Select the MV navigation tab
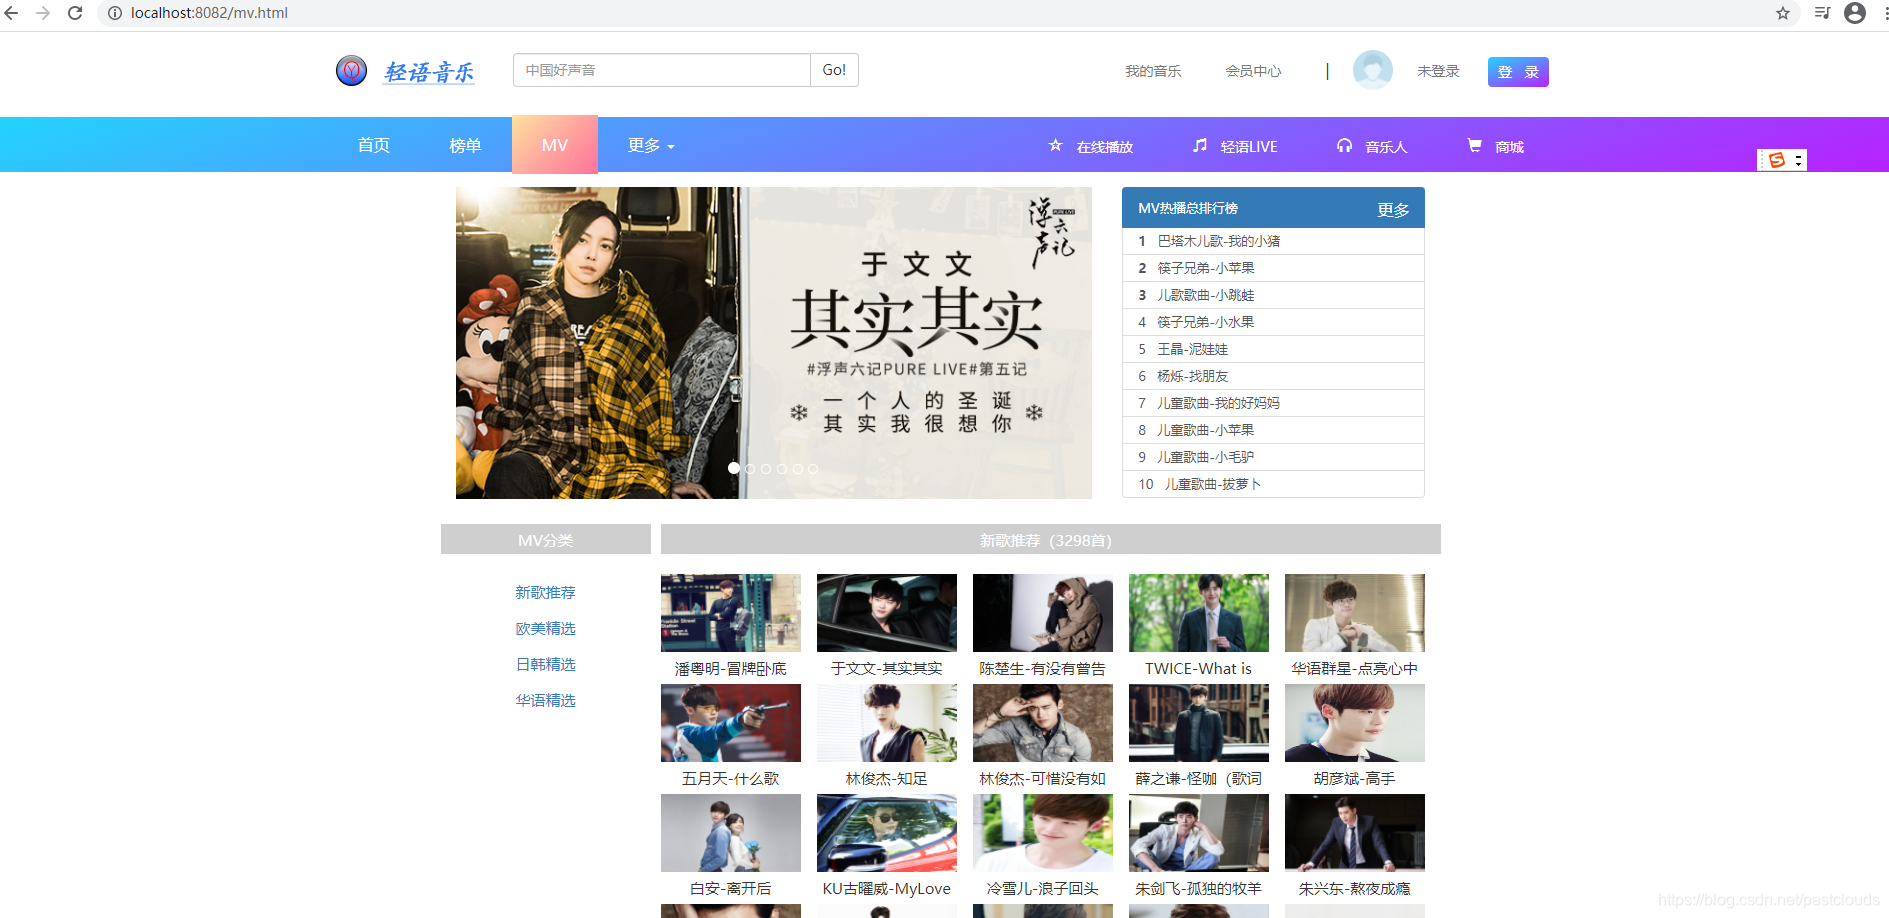 [555, 145]
